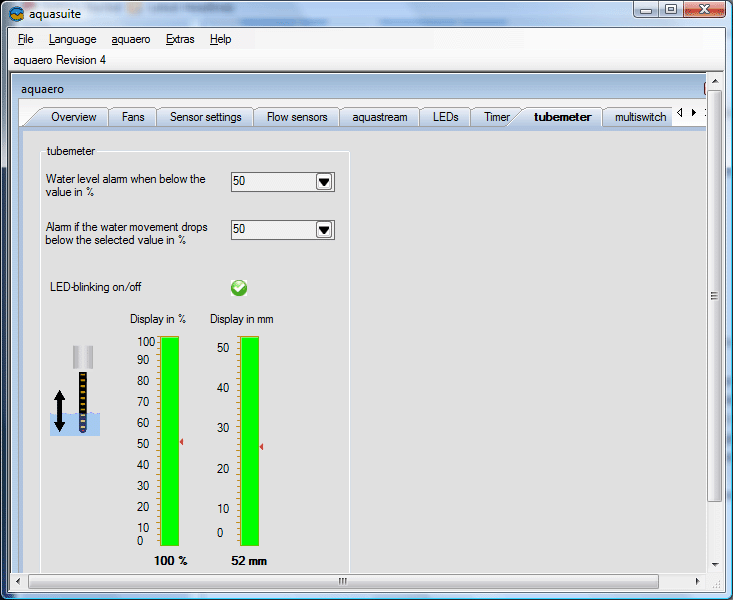Open the water movement alarm dropdown arrow
The height and width of the screenshot is (600, 733).
pos(324,230)
